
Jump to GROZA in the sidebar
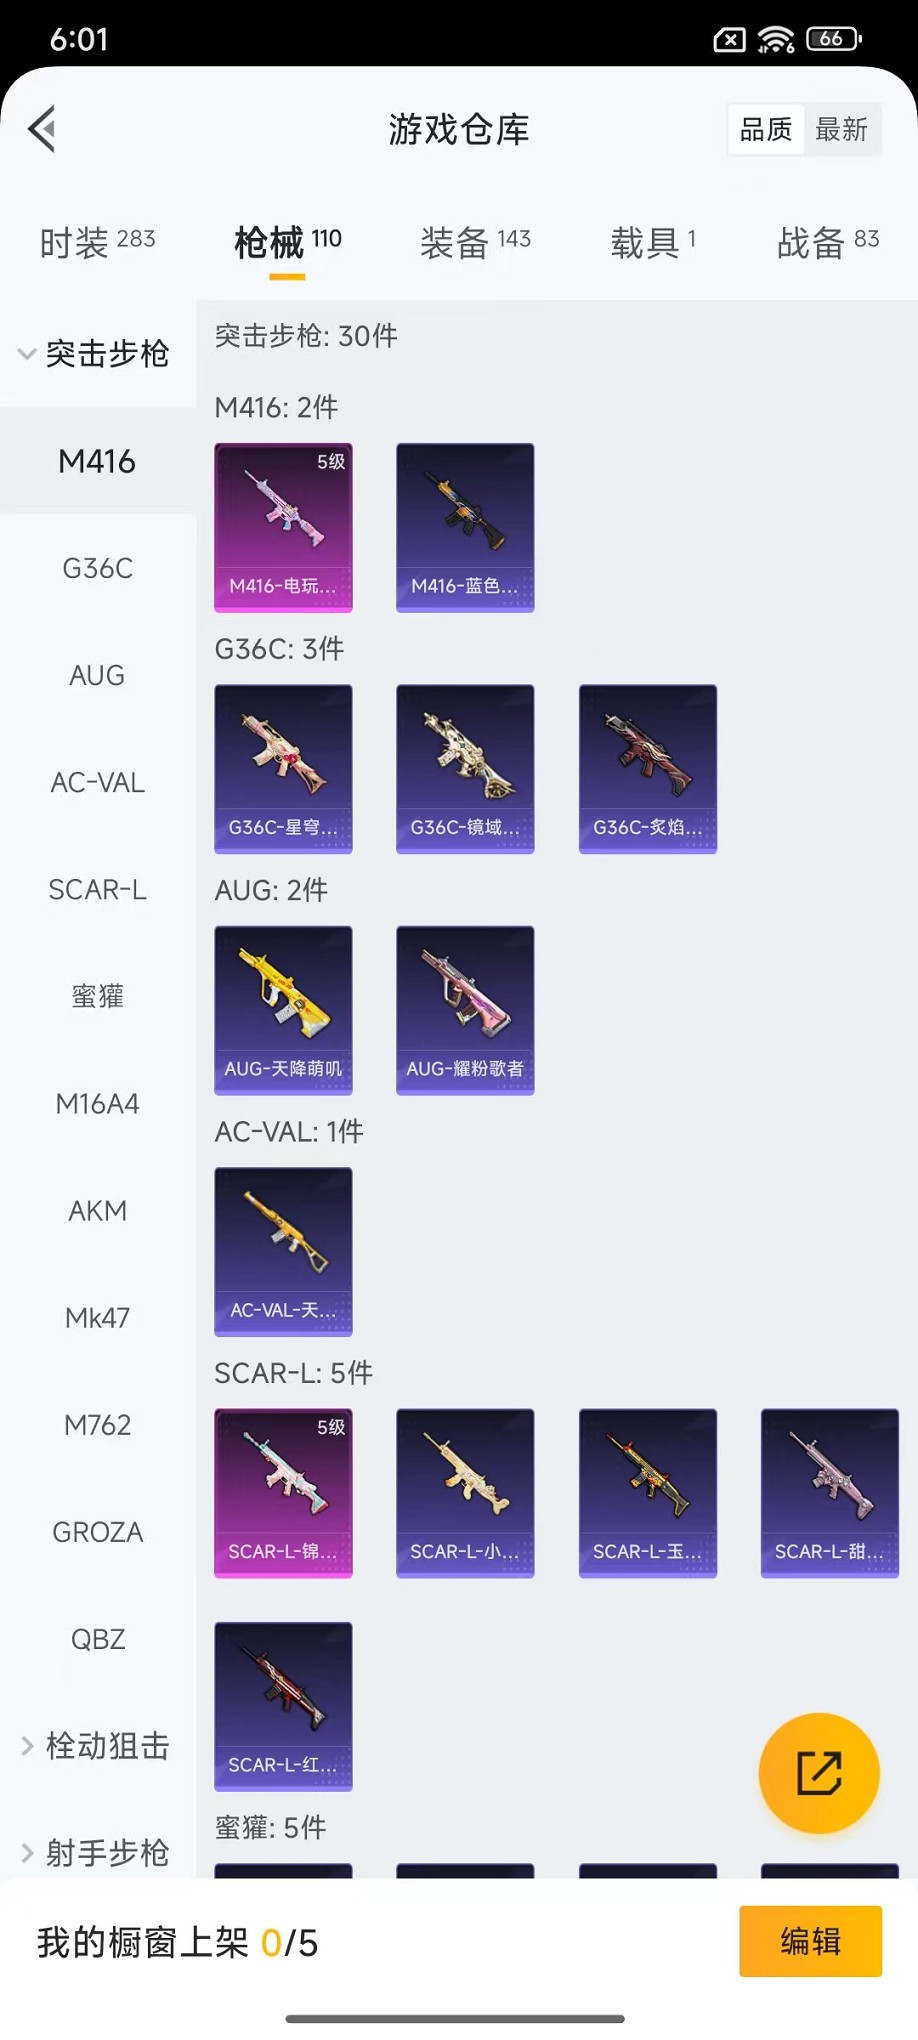[x=98, y=1532]
